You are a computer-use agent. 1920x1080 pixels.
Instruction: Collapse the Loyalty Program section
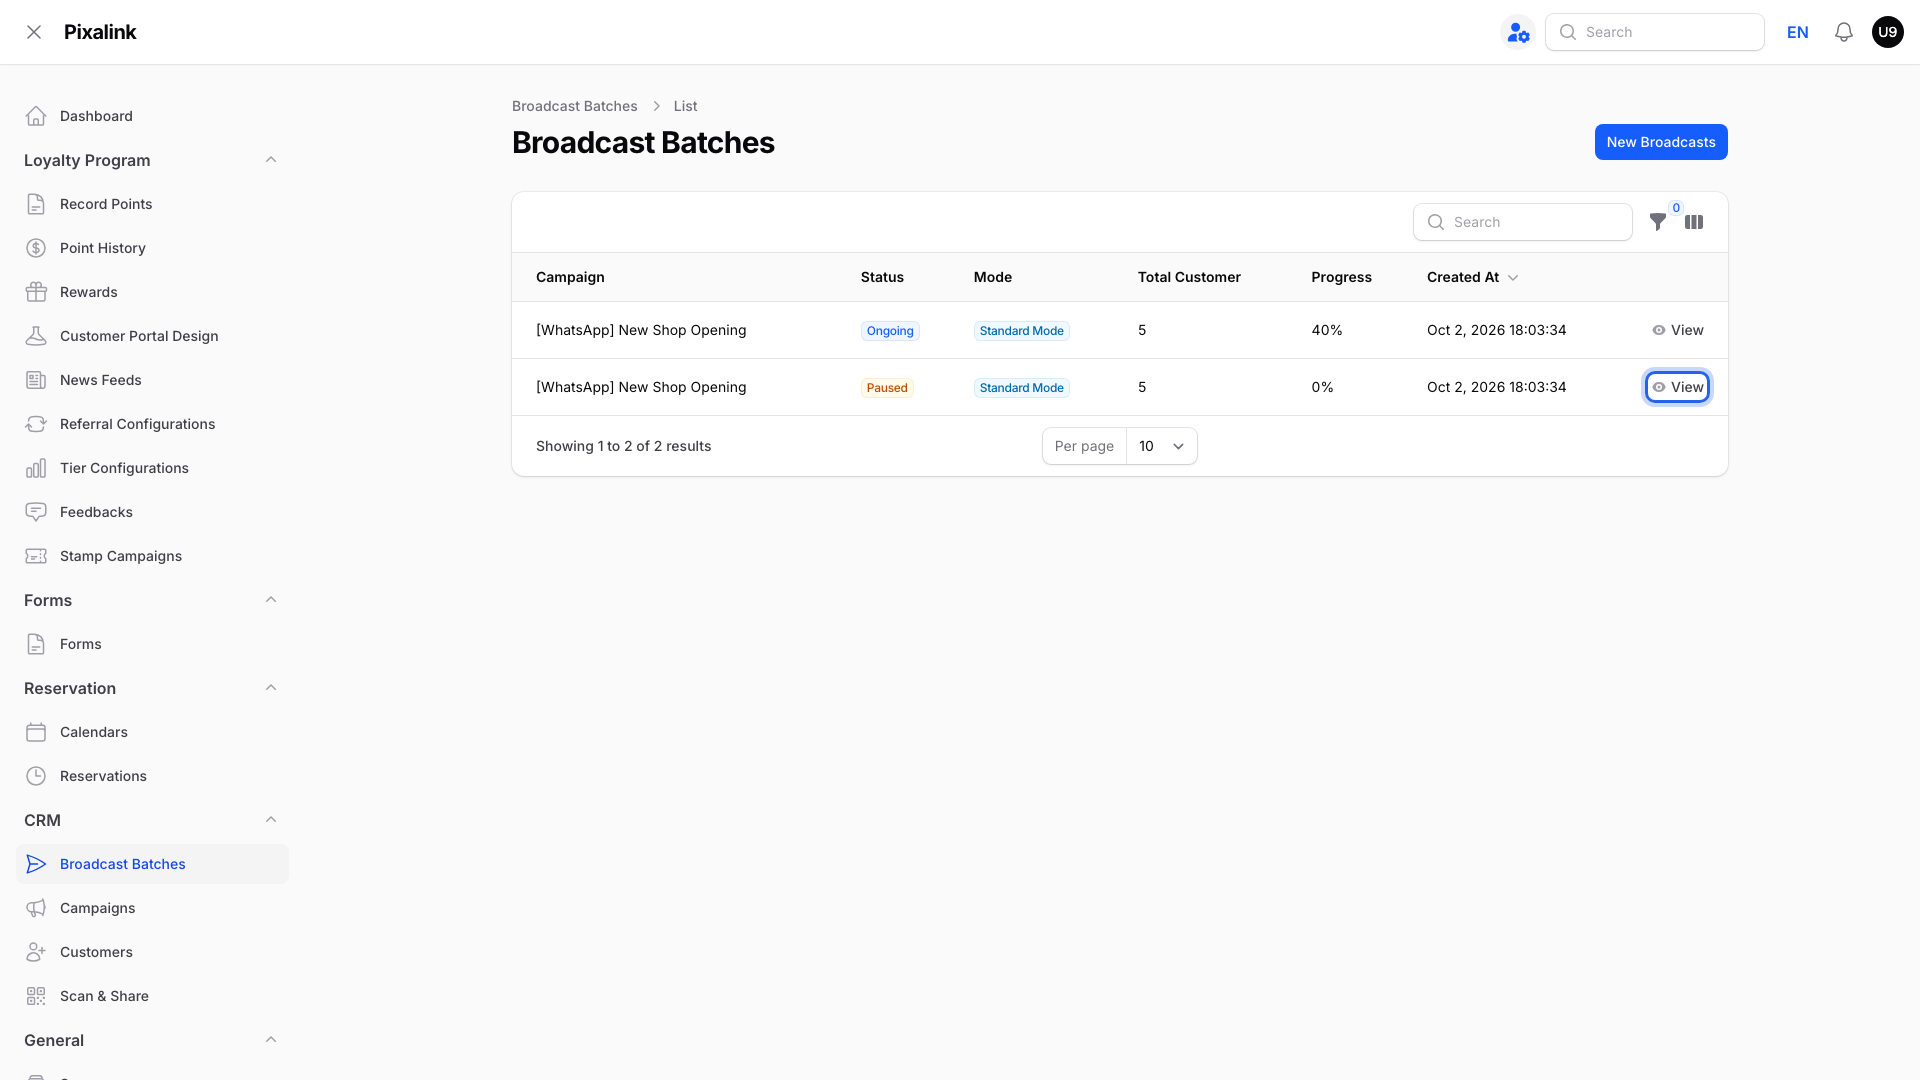click(271, 160)
